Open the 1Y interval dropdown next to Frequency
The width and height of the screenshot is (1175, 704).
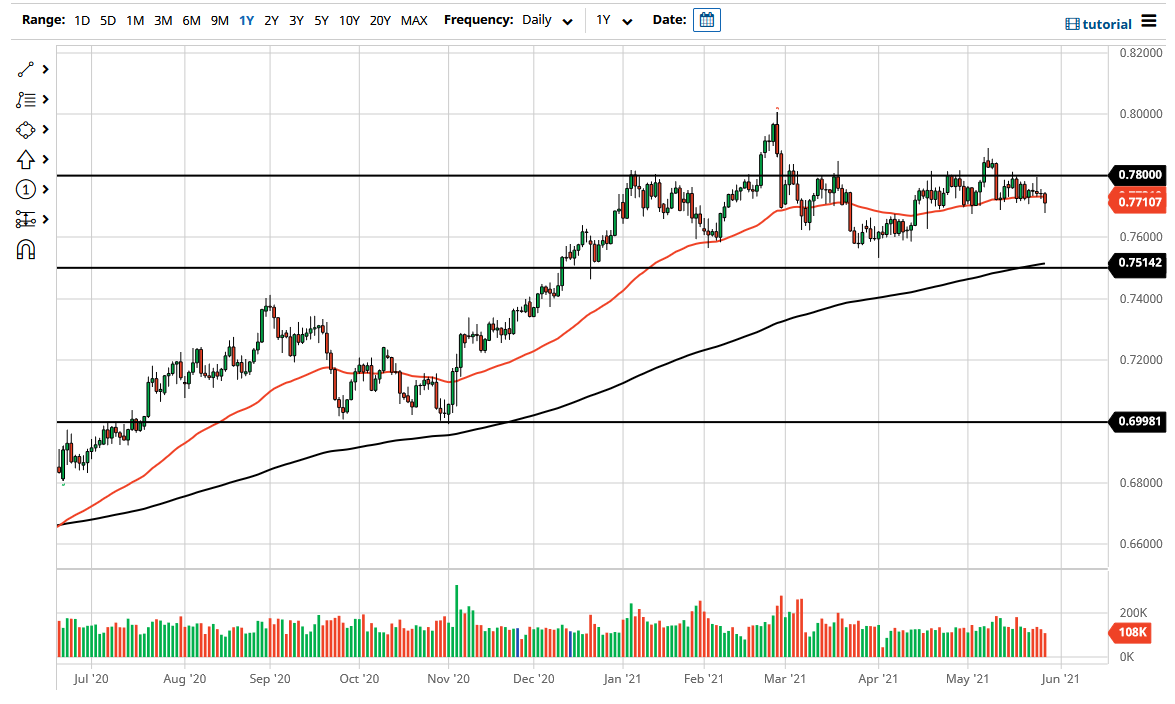click(x=613, y=20)
